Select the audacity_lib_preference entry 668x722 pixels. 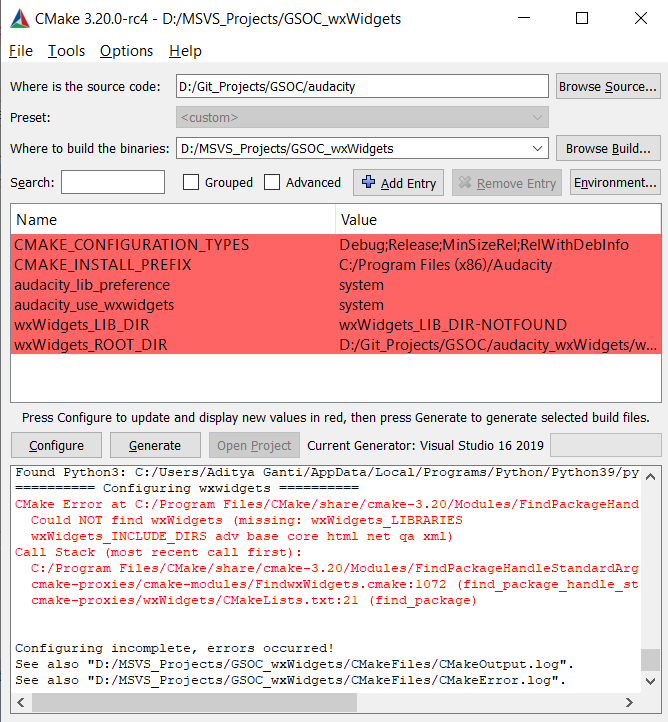click(92, 285)
